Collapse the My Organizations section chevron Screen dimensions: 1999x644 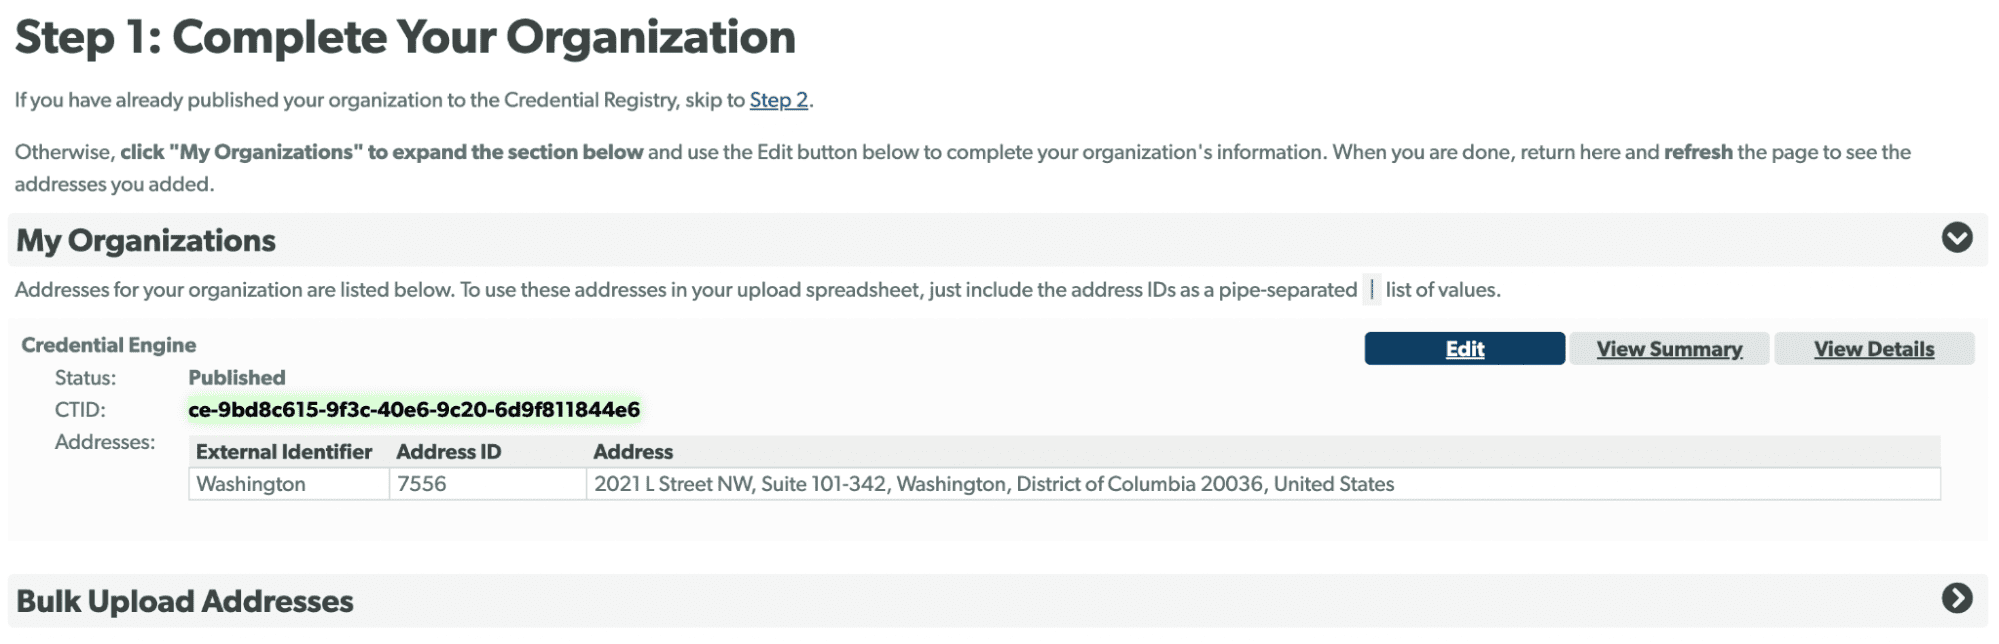(x=1958, y=240)
